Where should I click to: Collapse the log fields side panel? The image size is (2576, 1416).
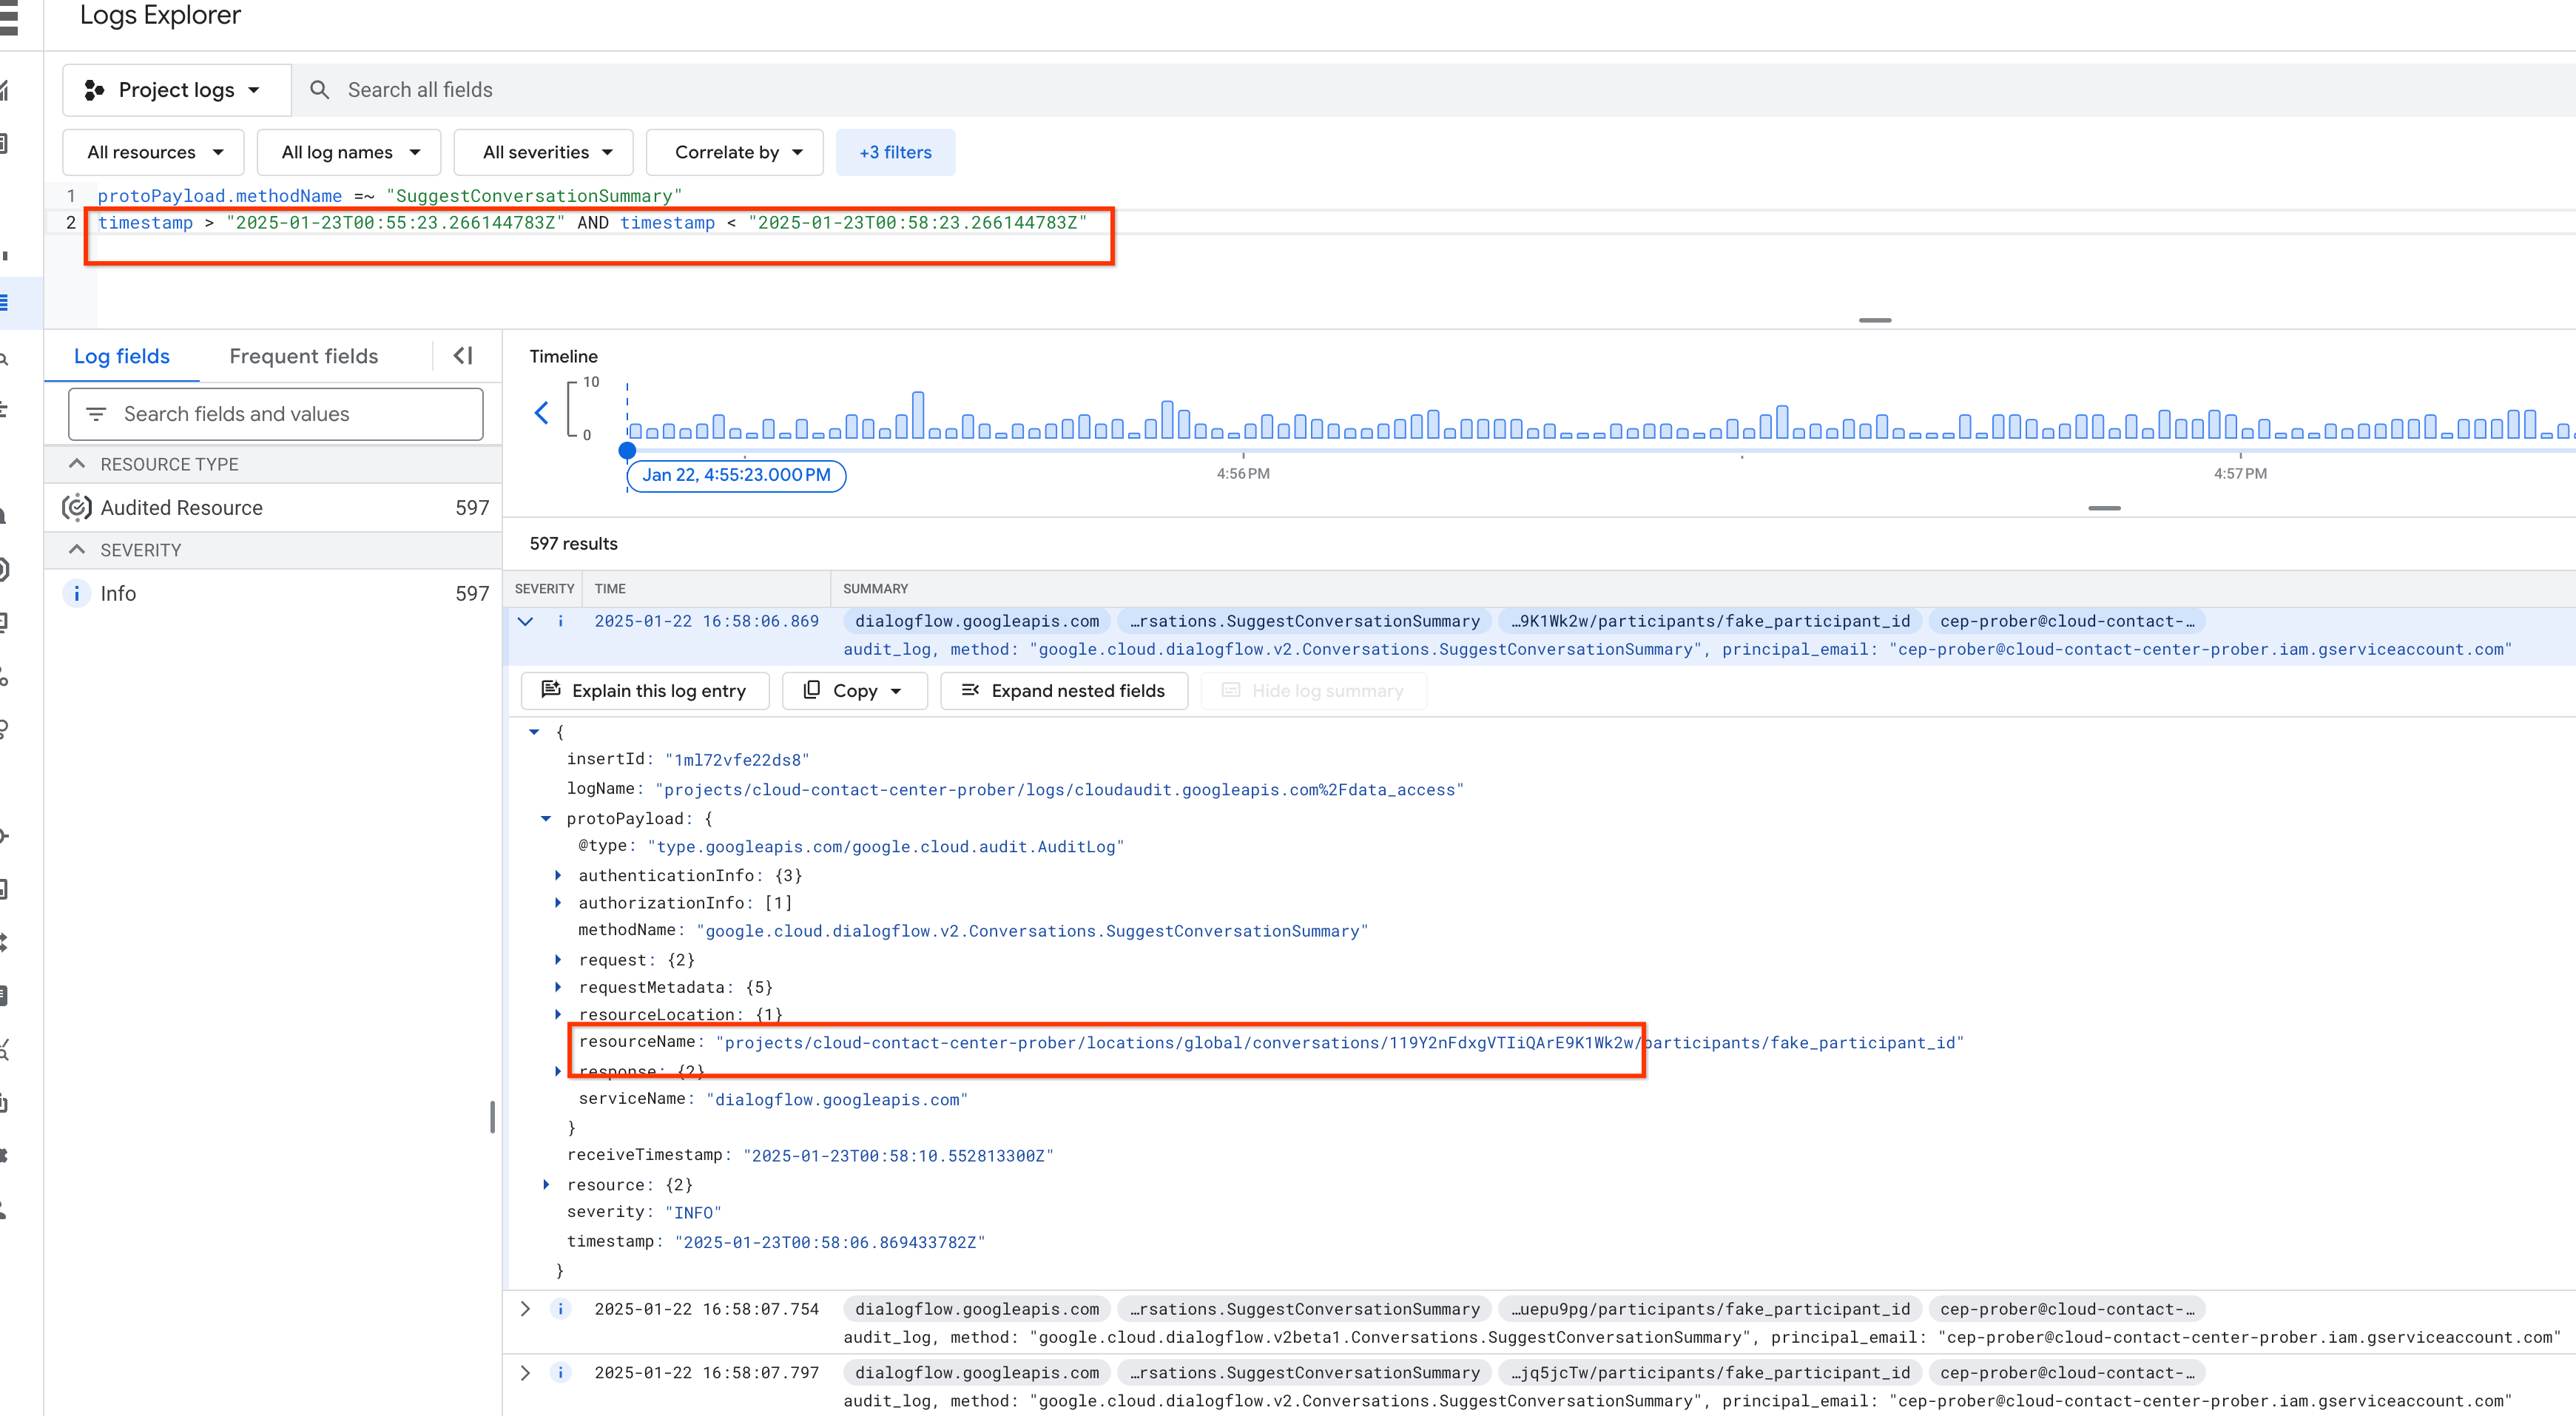[x=463, y=356]
